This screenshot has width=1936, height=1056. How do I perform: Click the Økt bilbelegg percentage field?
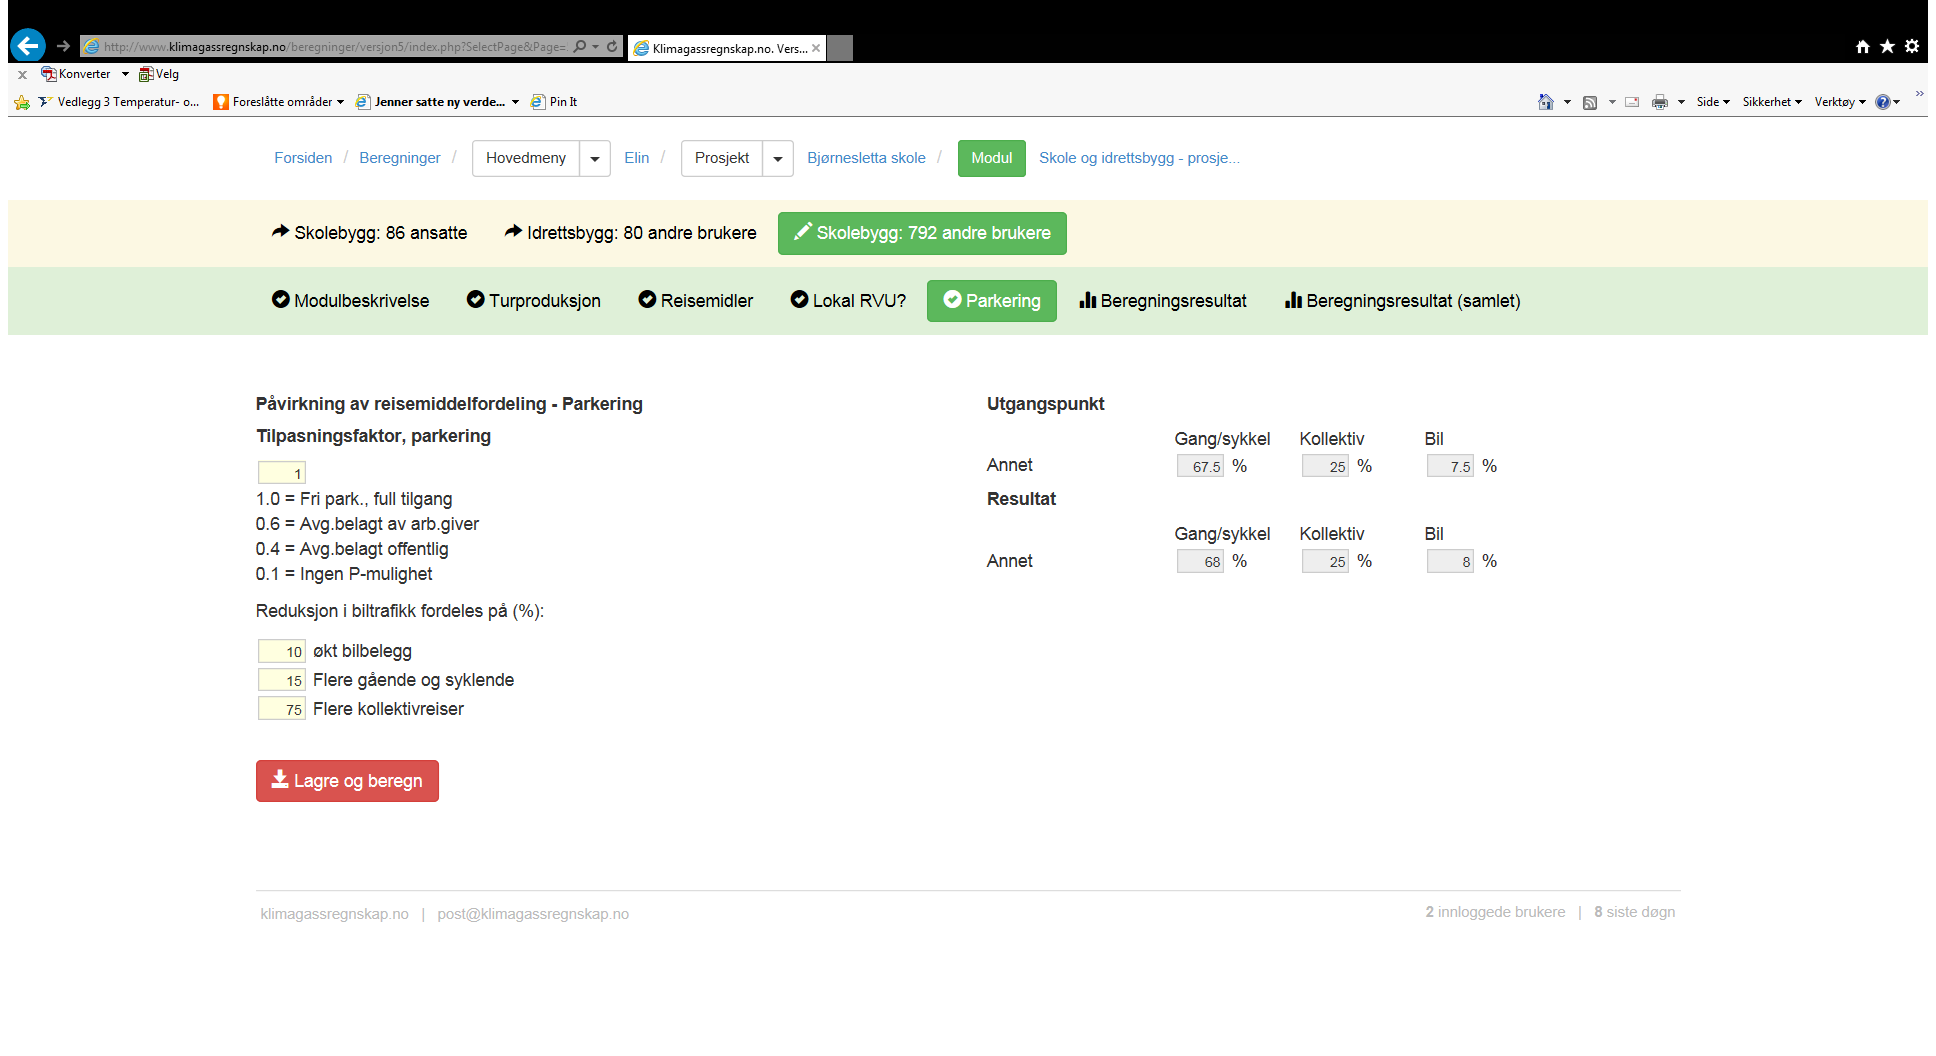(x=281, y=652)
